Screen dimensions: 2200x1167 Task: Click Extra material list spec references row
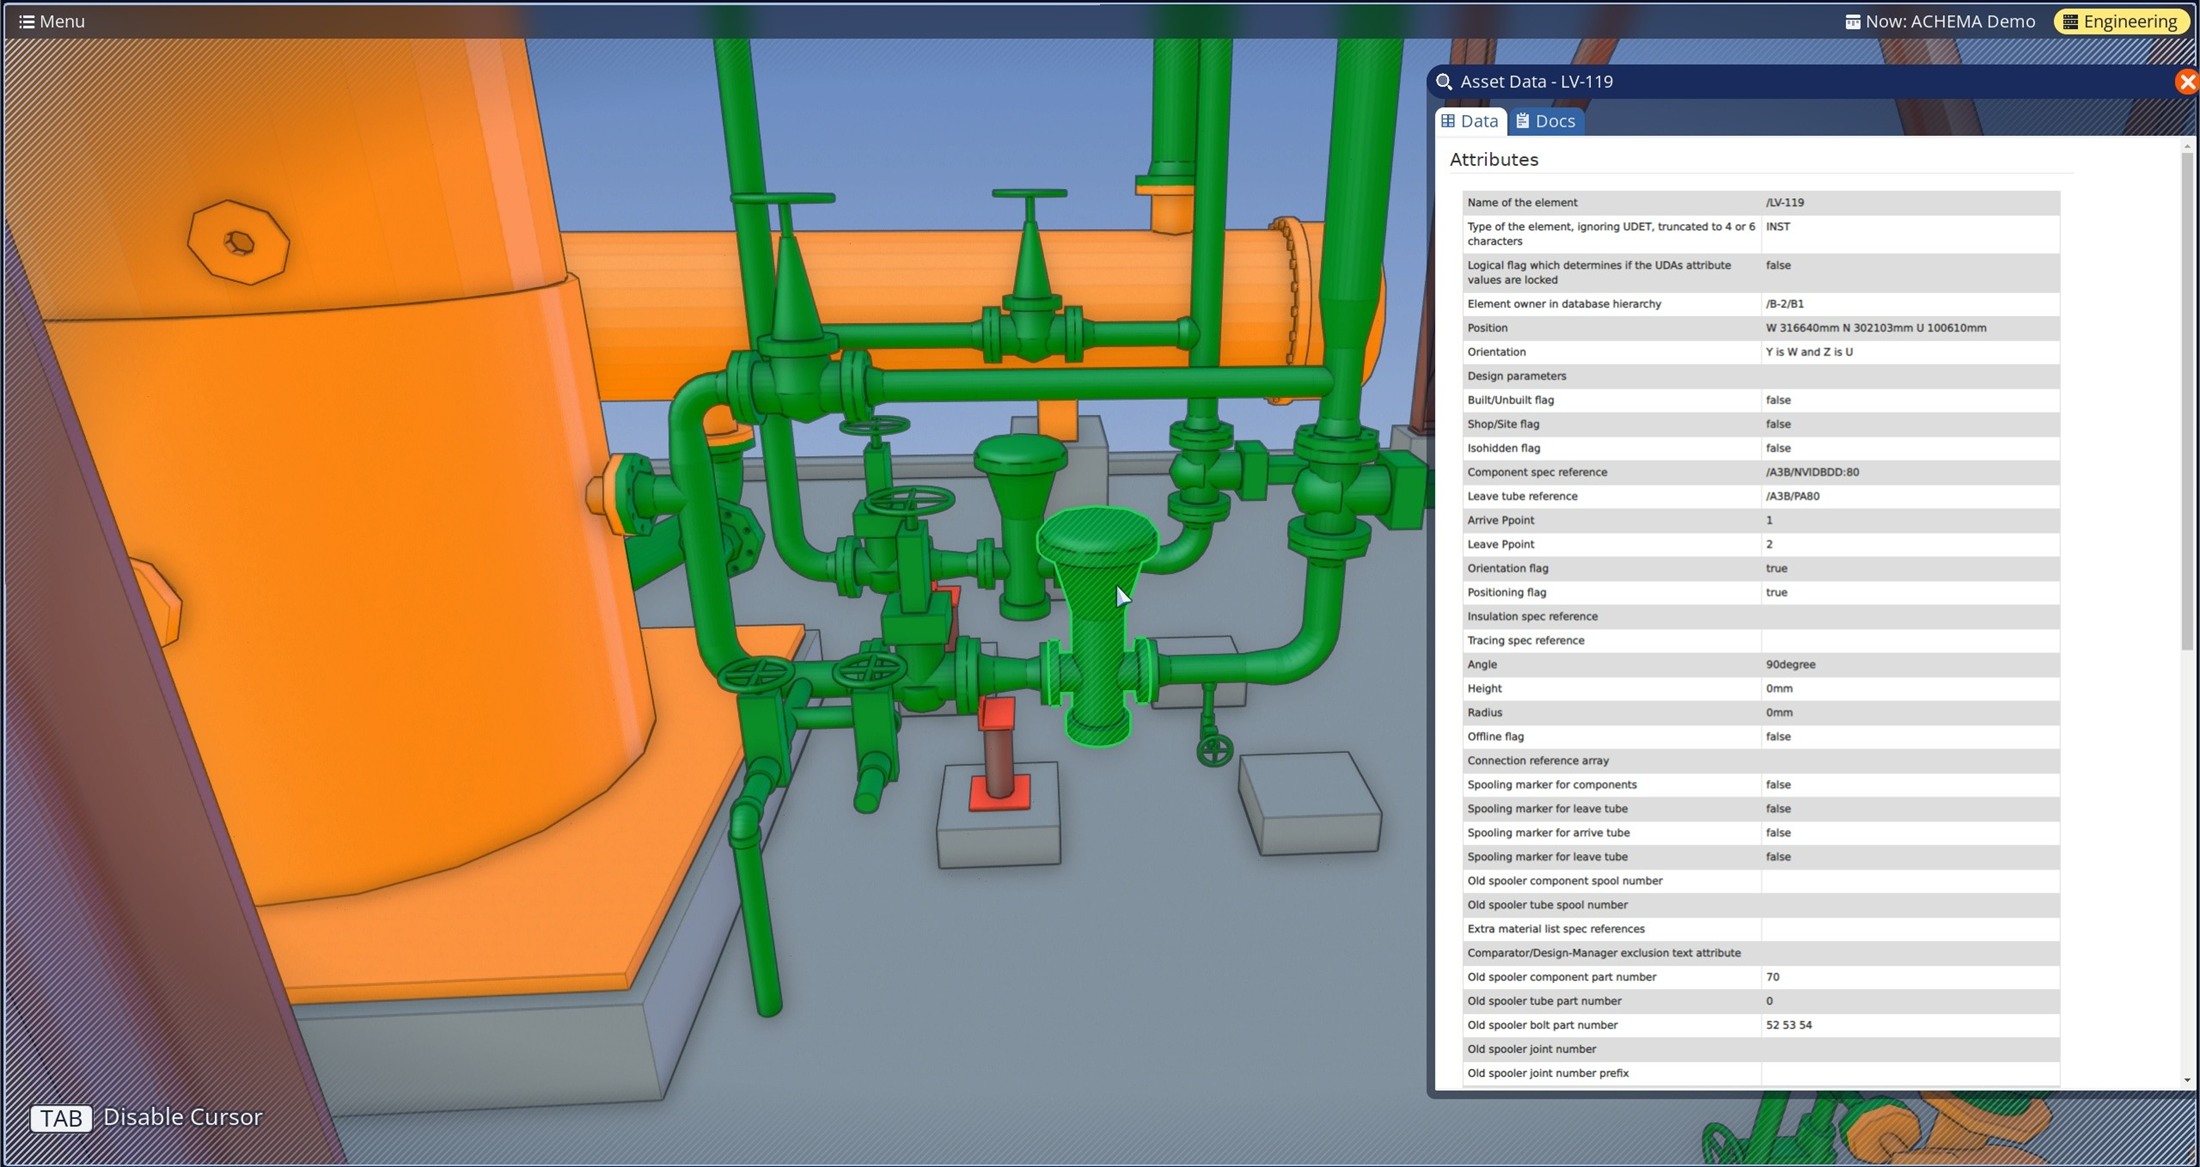(x=1761, y=929)
